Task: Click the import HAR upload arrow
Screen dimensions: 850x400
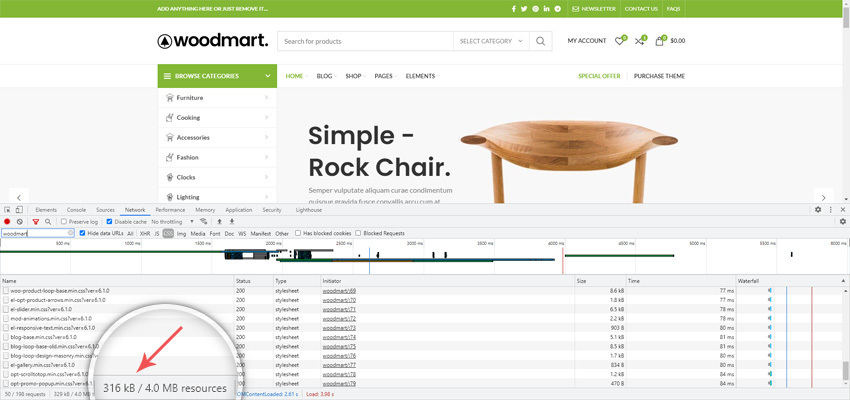Action: [220, 222]
